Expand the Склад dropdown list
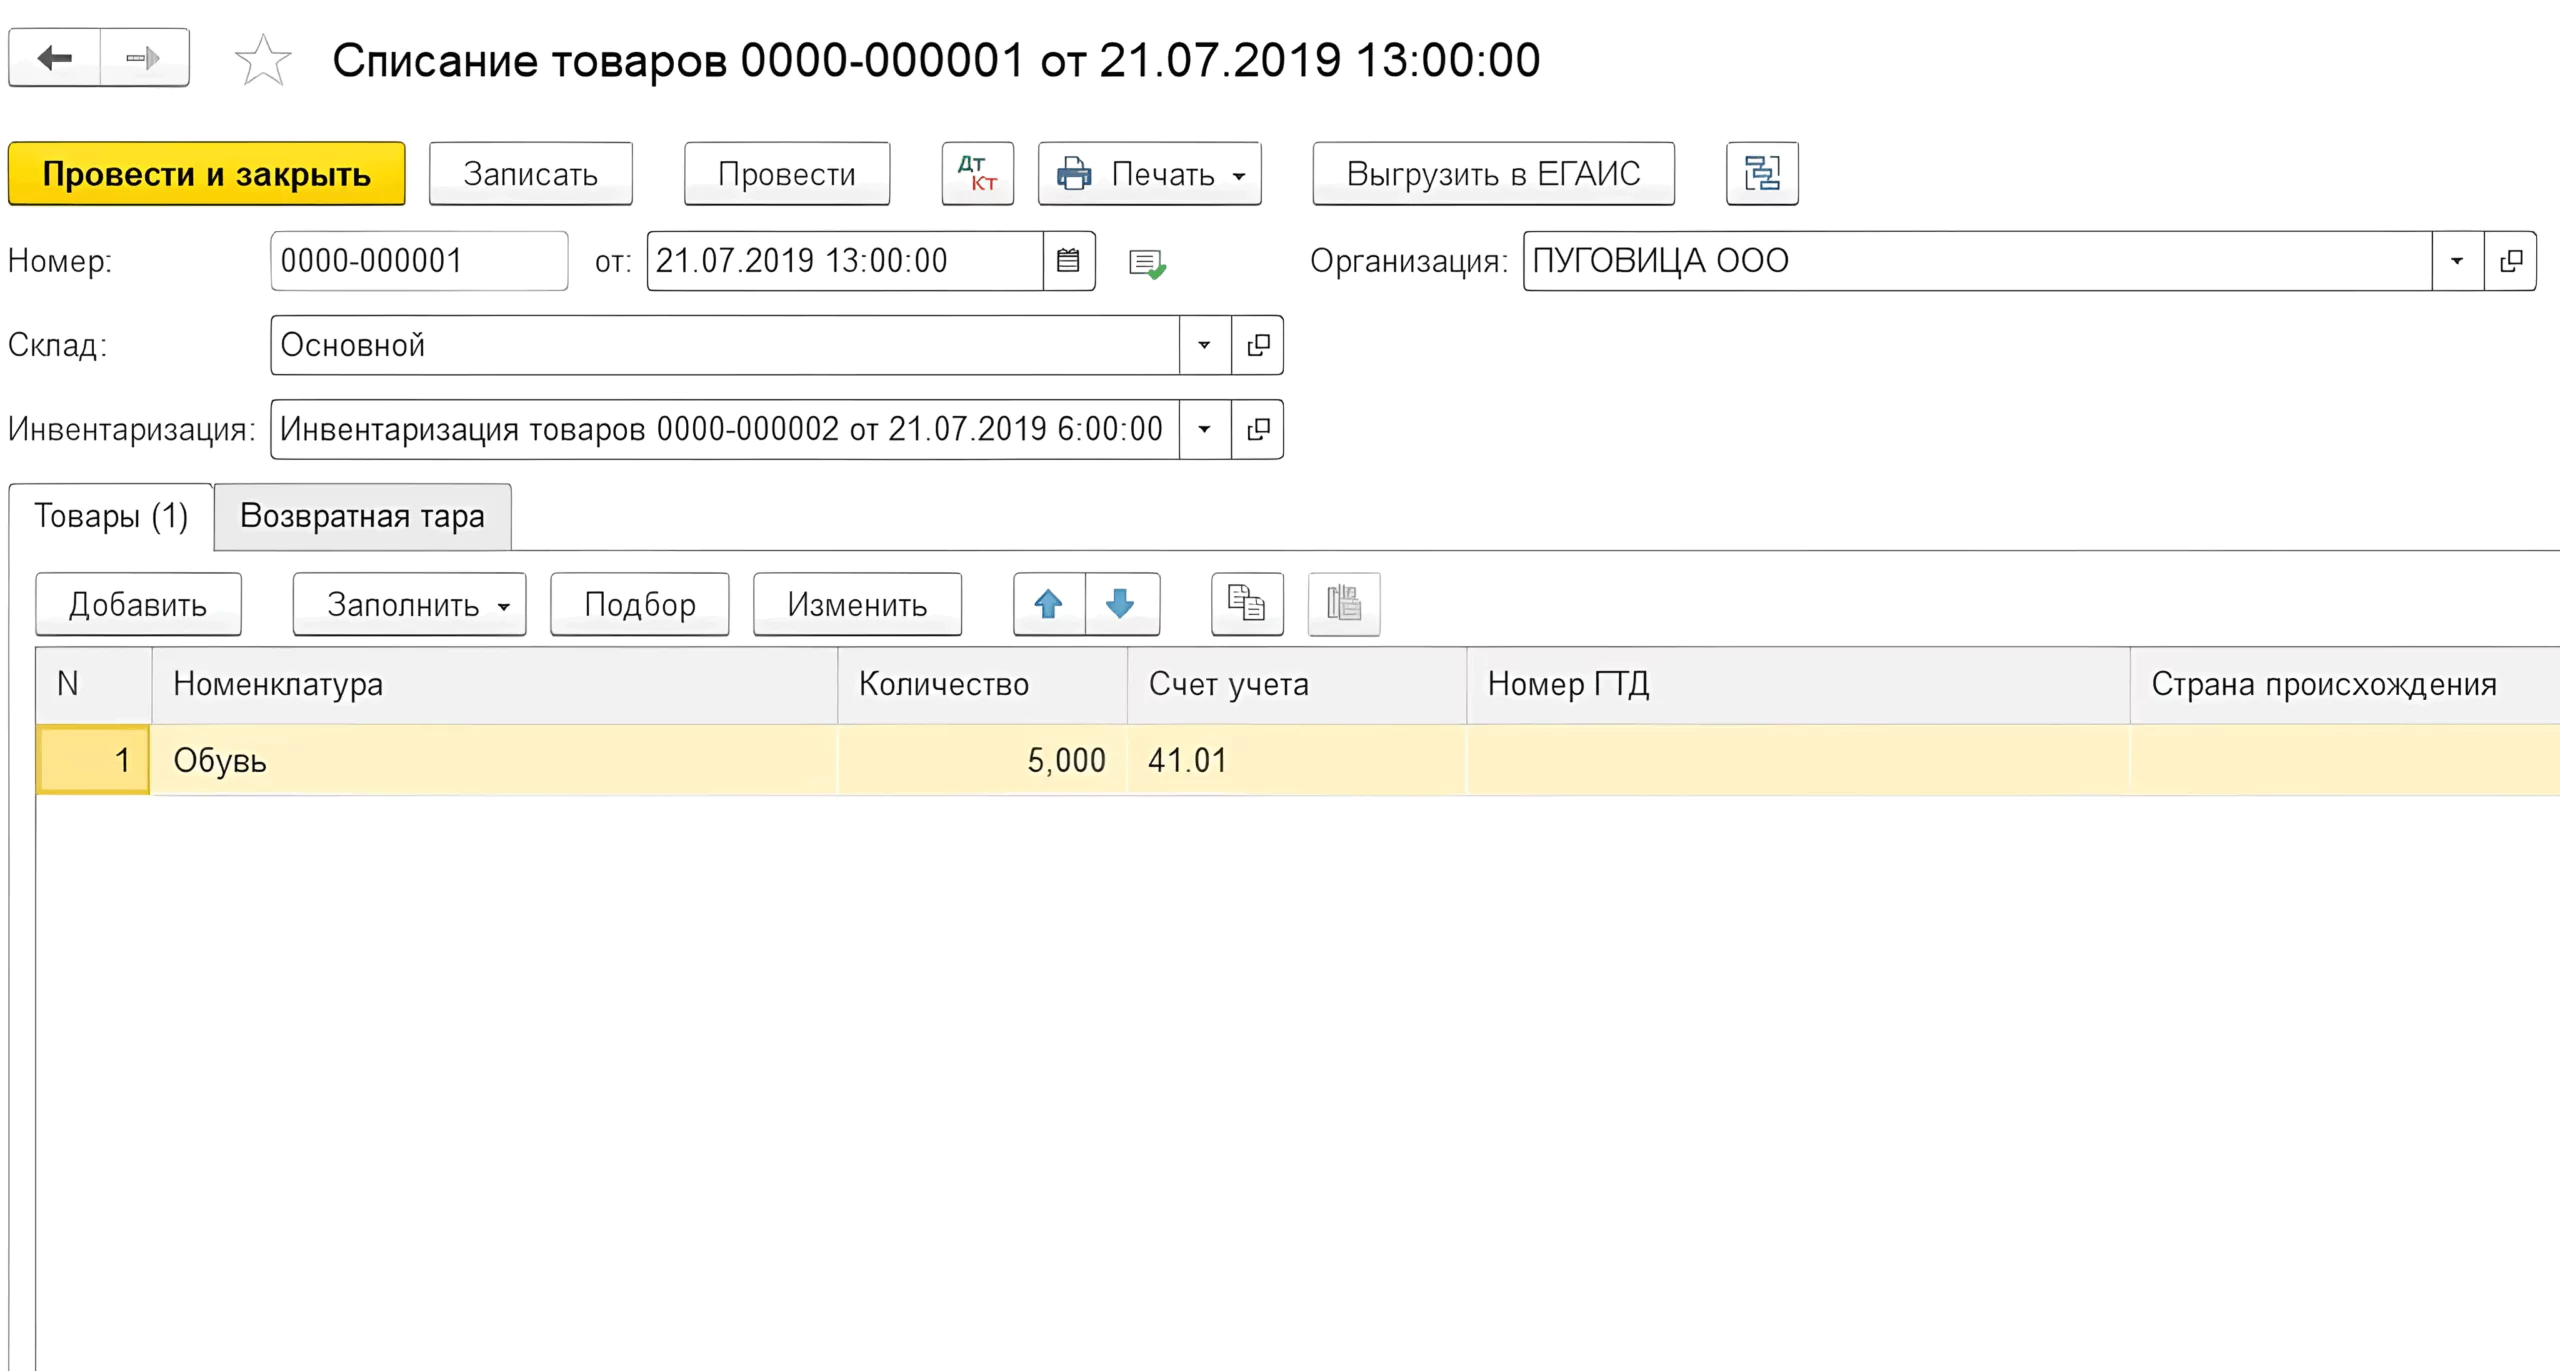This screenshot has height=1371, width=2560. [1205, 345]
